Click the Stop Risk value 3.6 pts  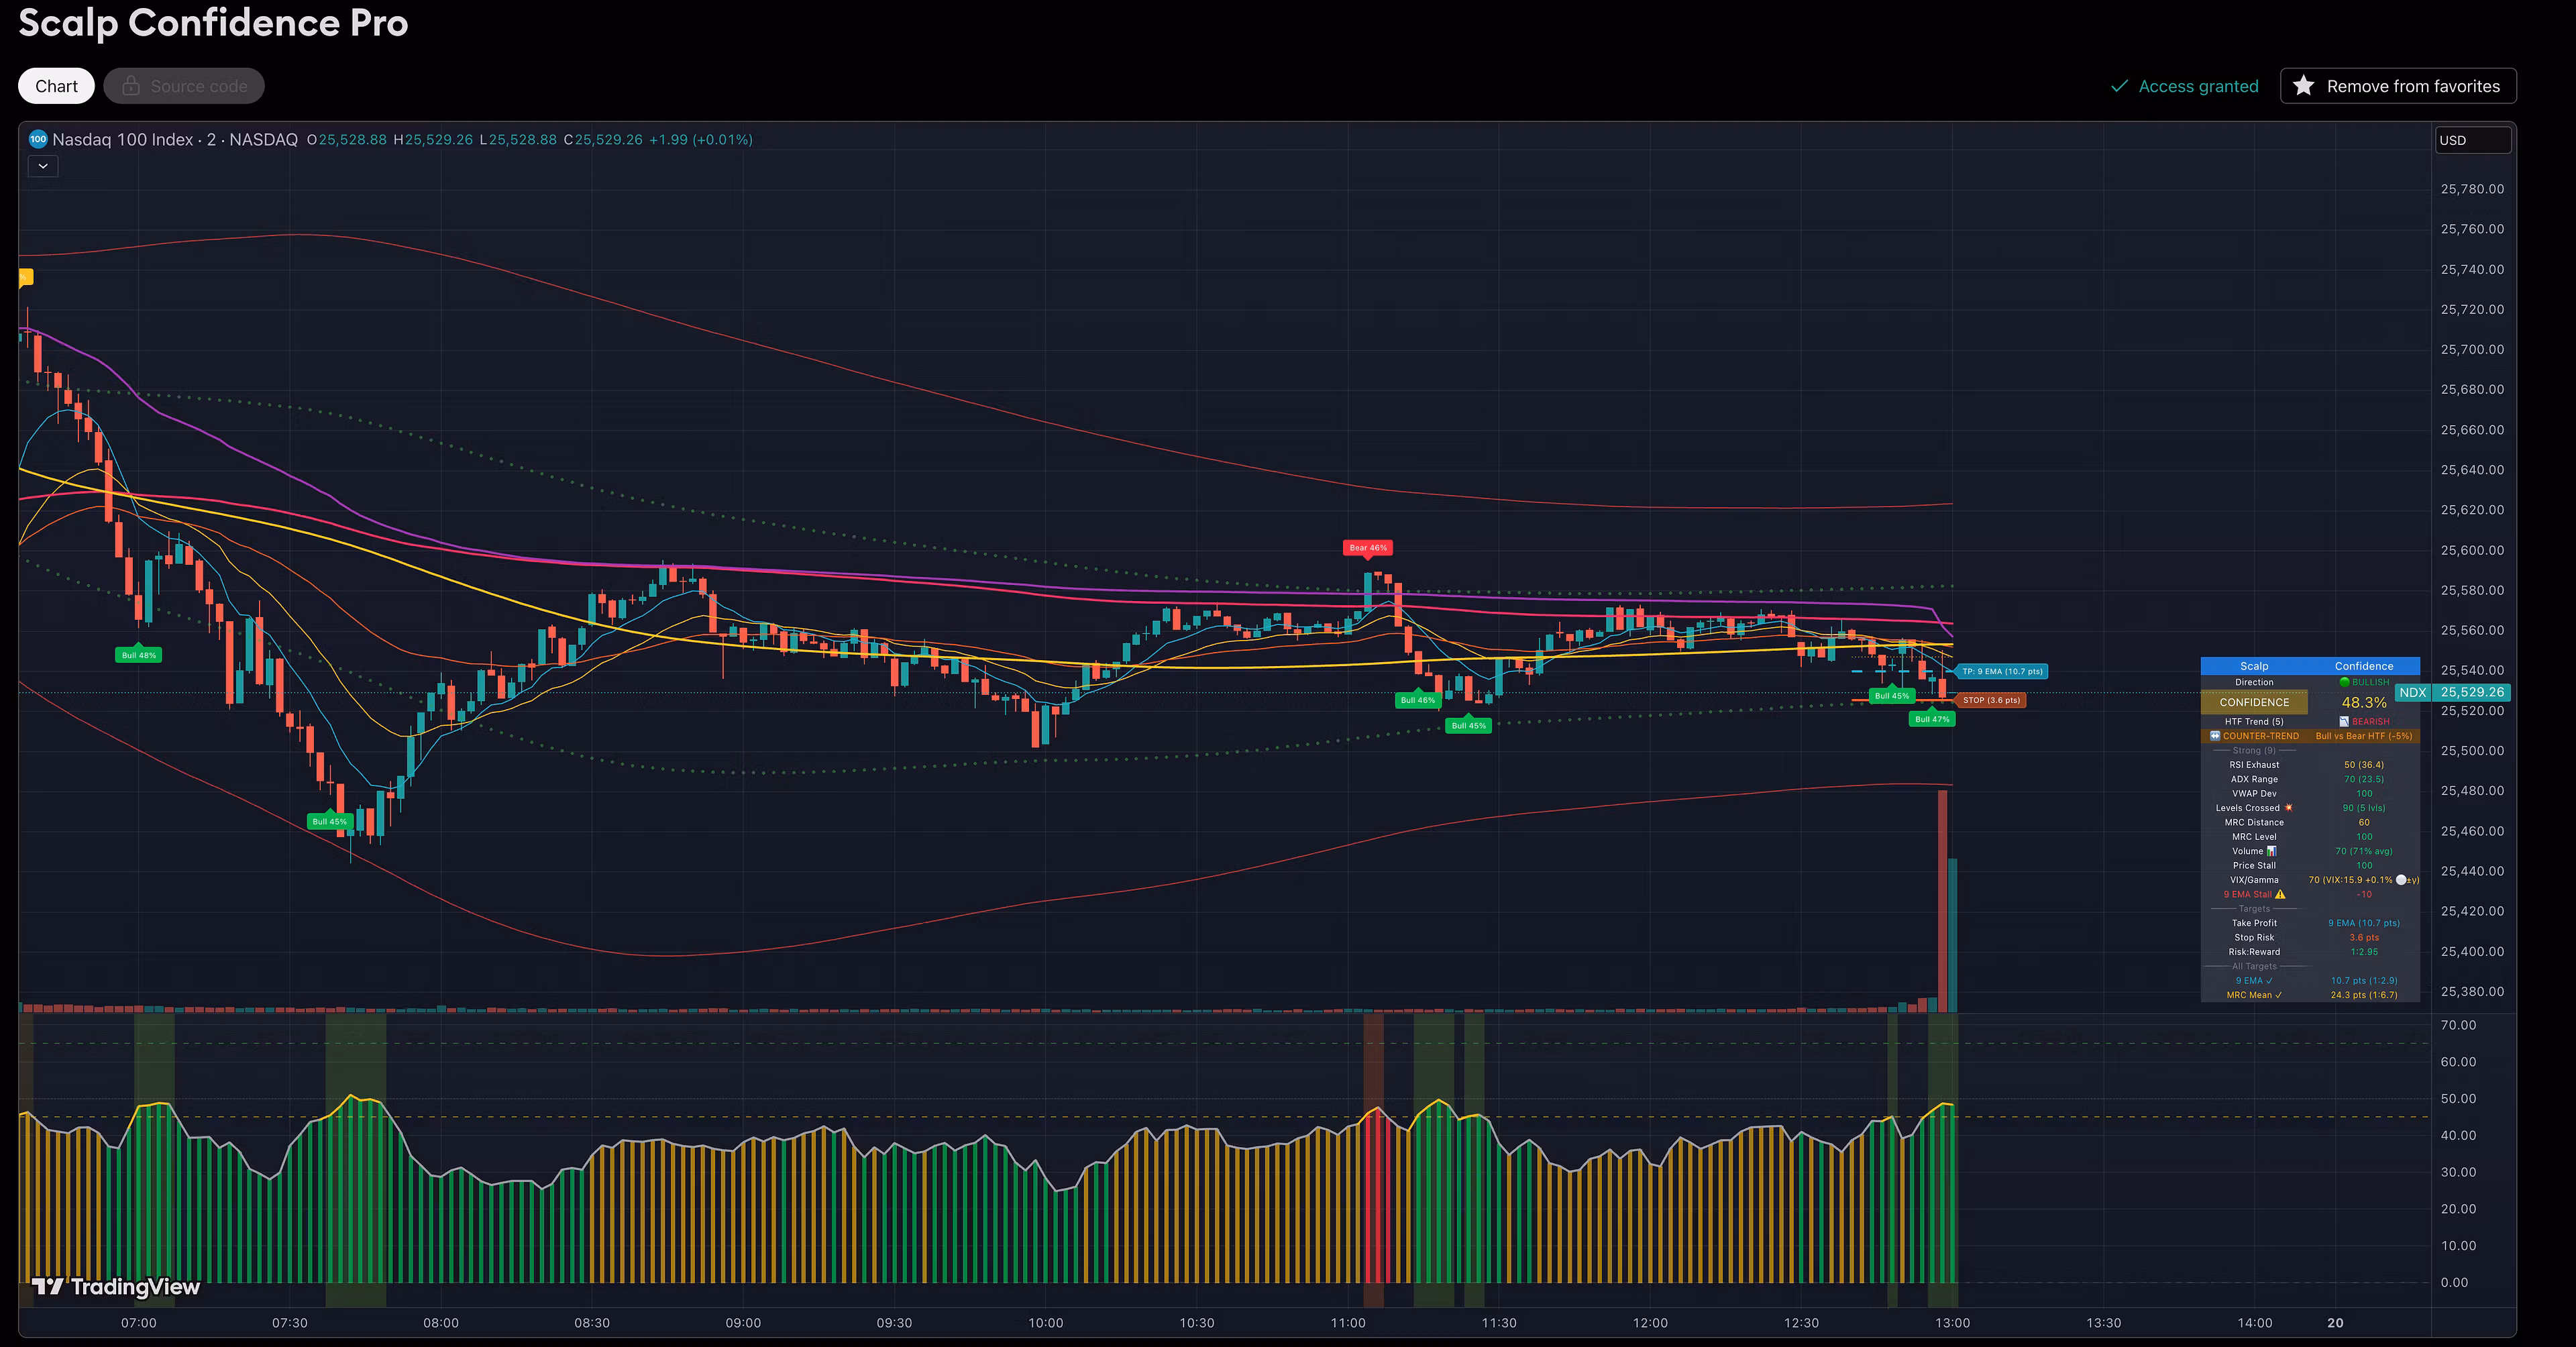click(x=2364, y=938)
